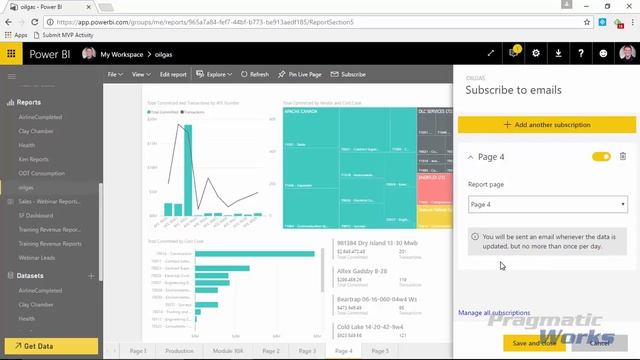Click the Get Data button
640x360 pixels.
tap(51, 346)
